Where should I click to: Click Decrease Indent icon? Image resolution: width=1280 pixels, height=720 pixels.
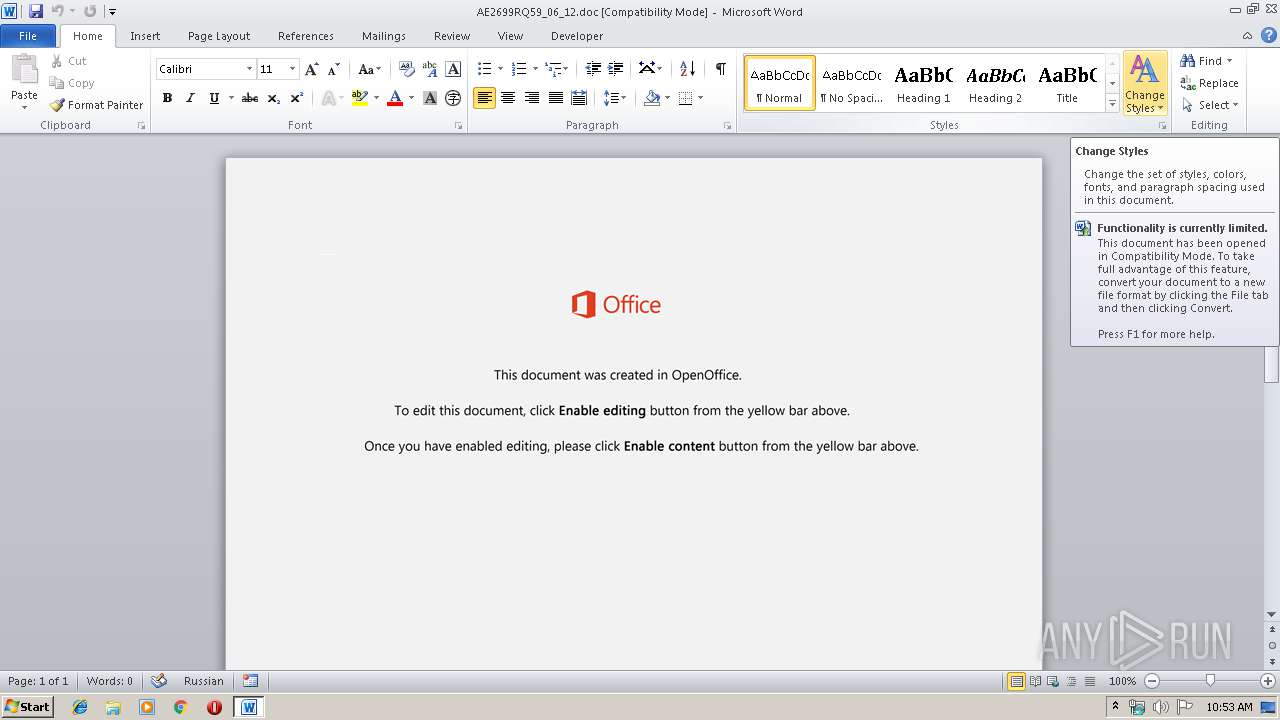tap(593, 69)
